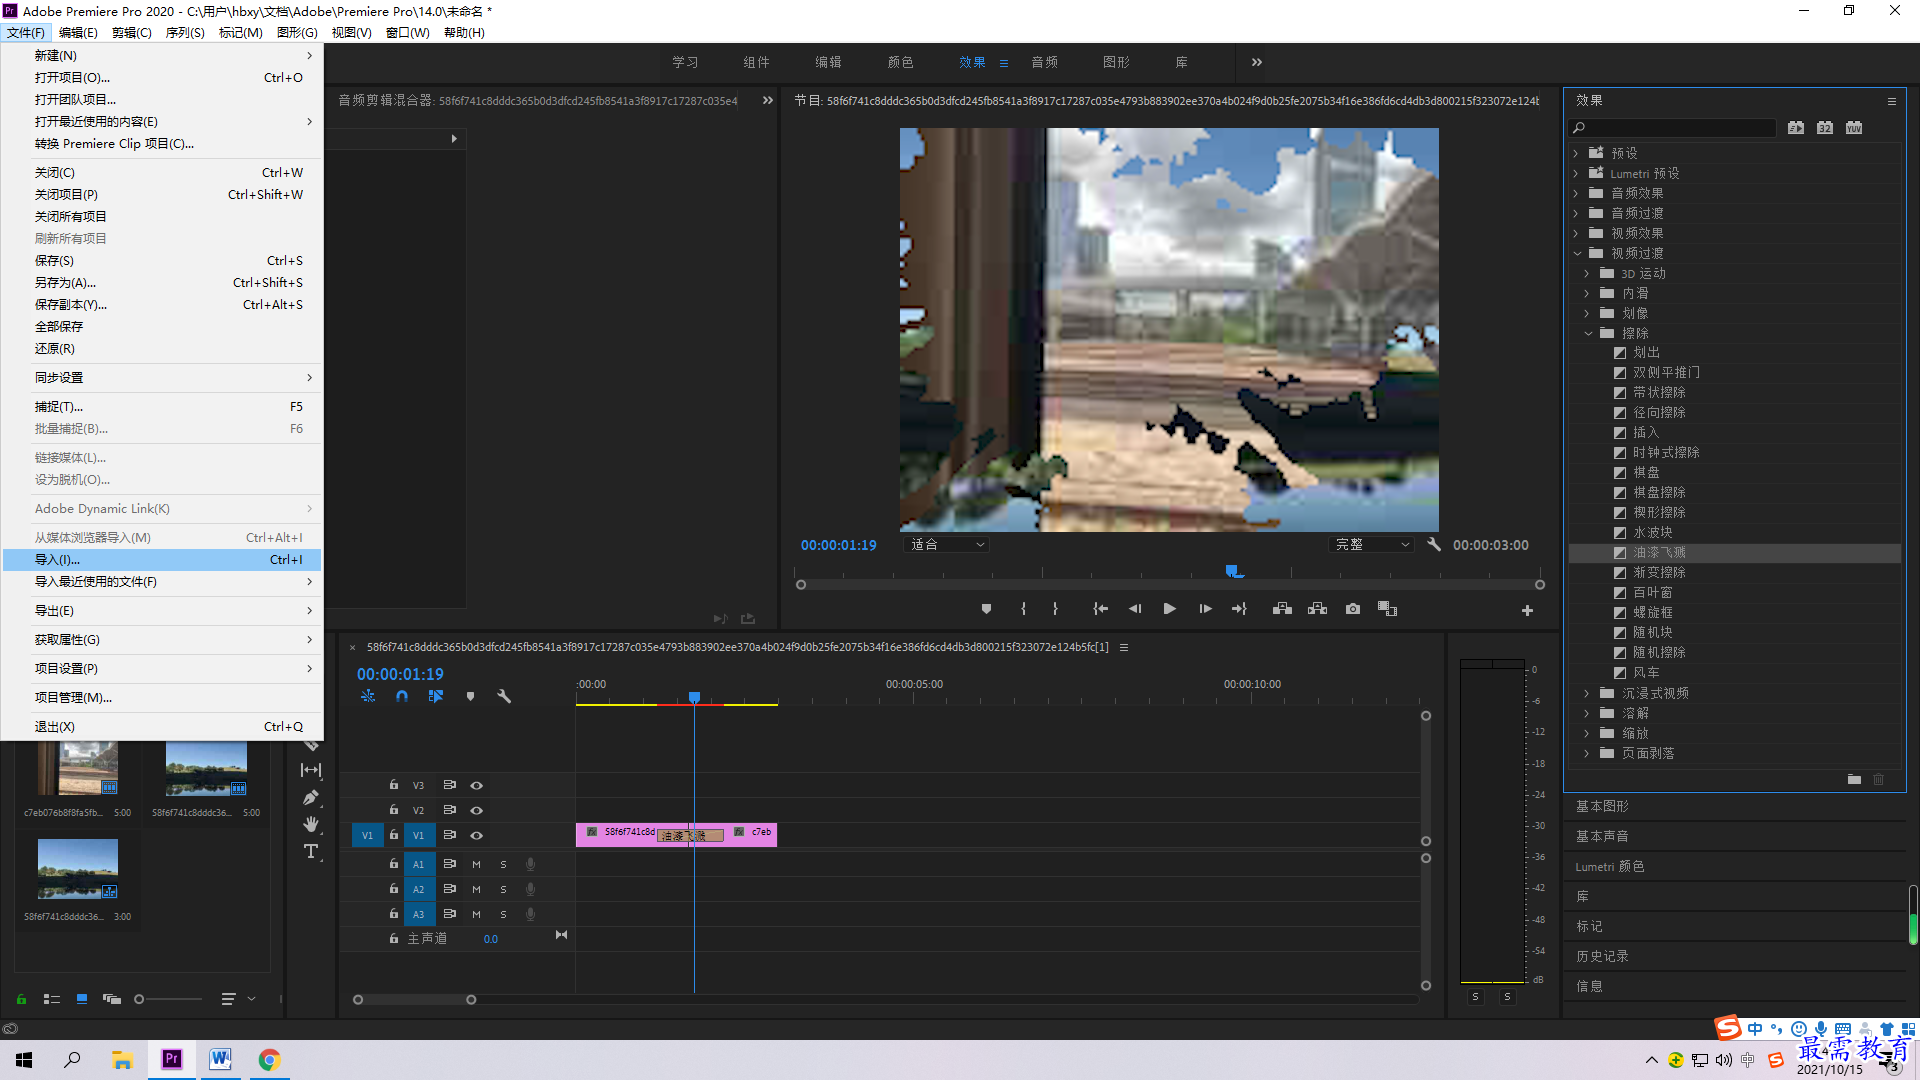
Task: Search effects in the search field
Action: point(1673,128)
